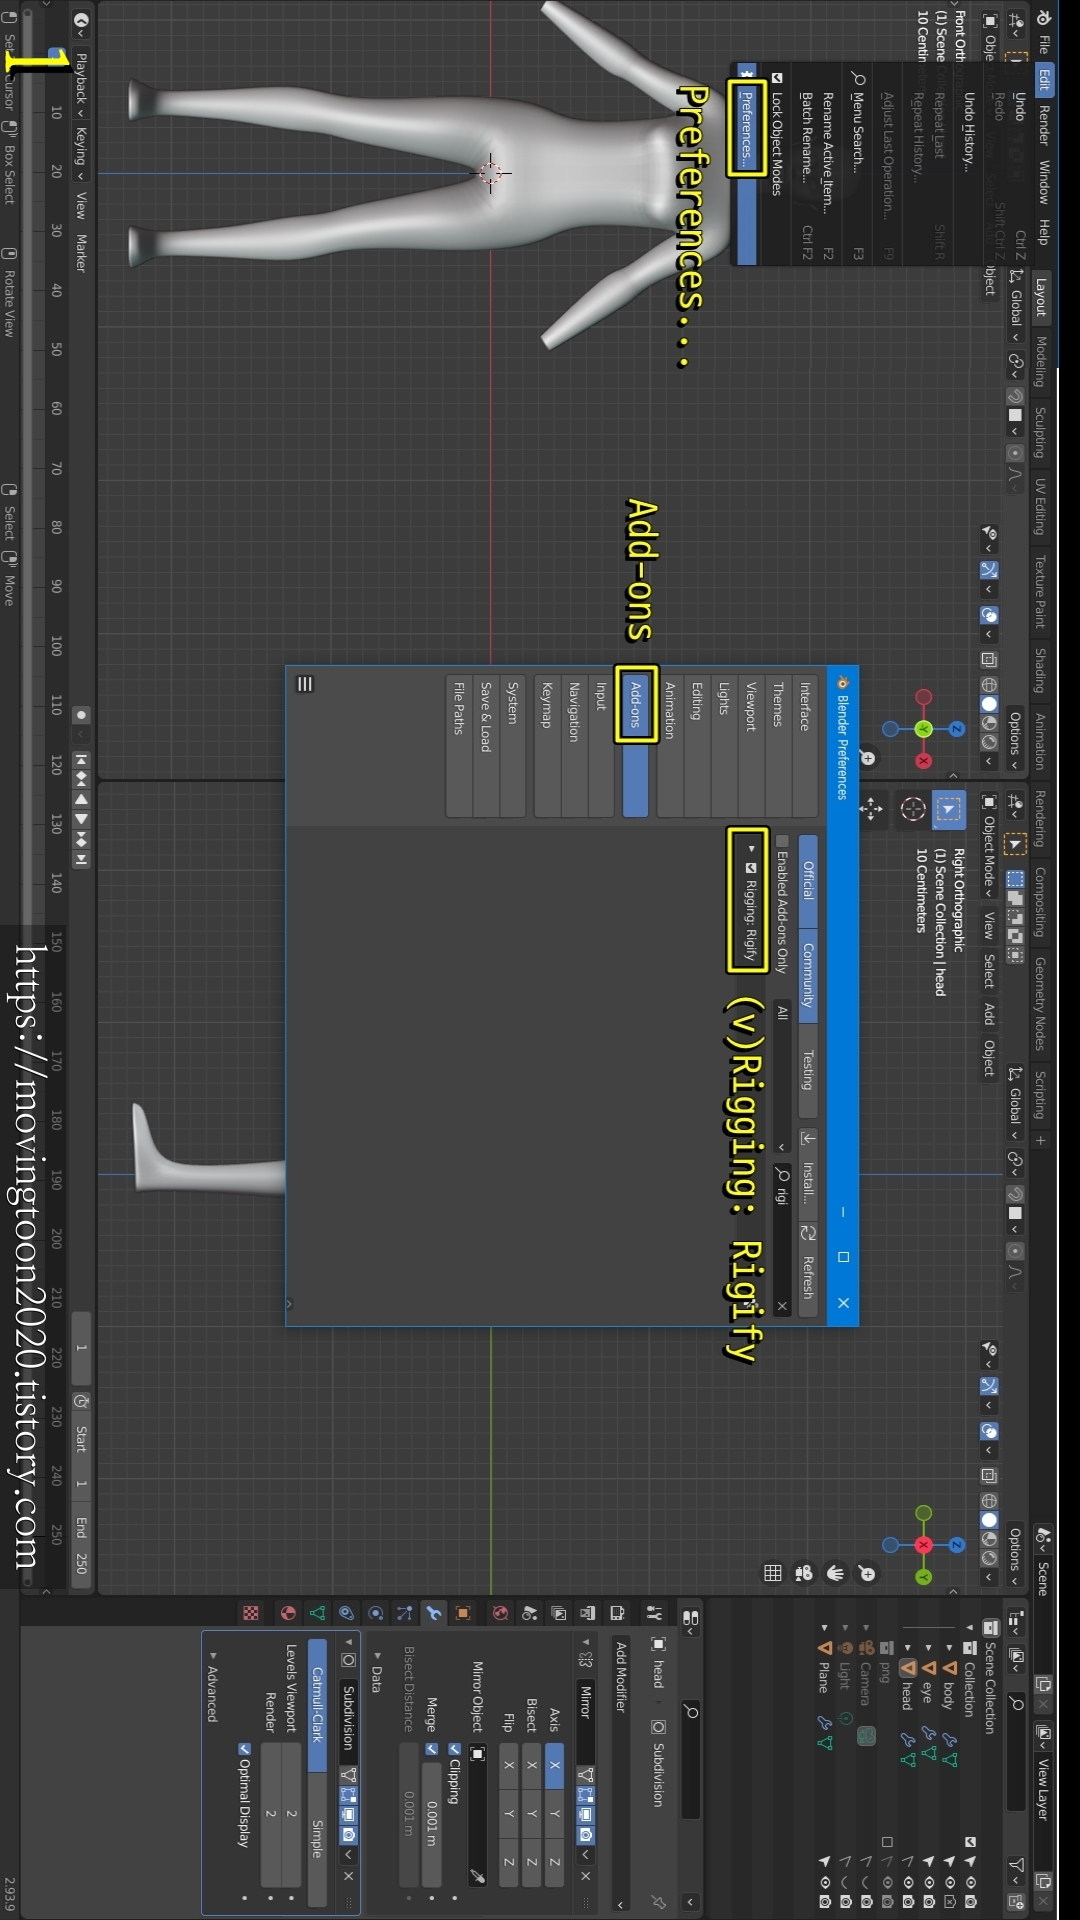Toggle Mirror Axis X button

click(x=555, y=1765)
